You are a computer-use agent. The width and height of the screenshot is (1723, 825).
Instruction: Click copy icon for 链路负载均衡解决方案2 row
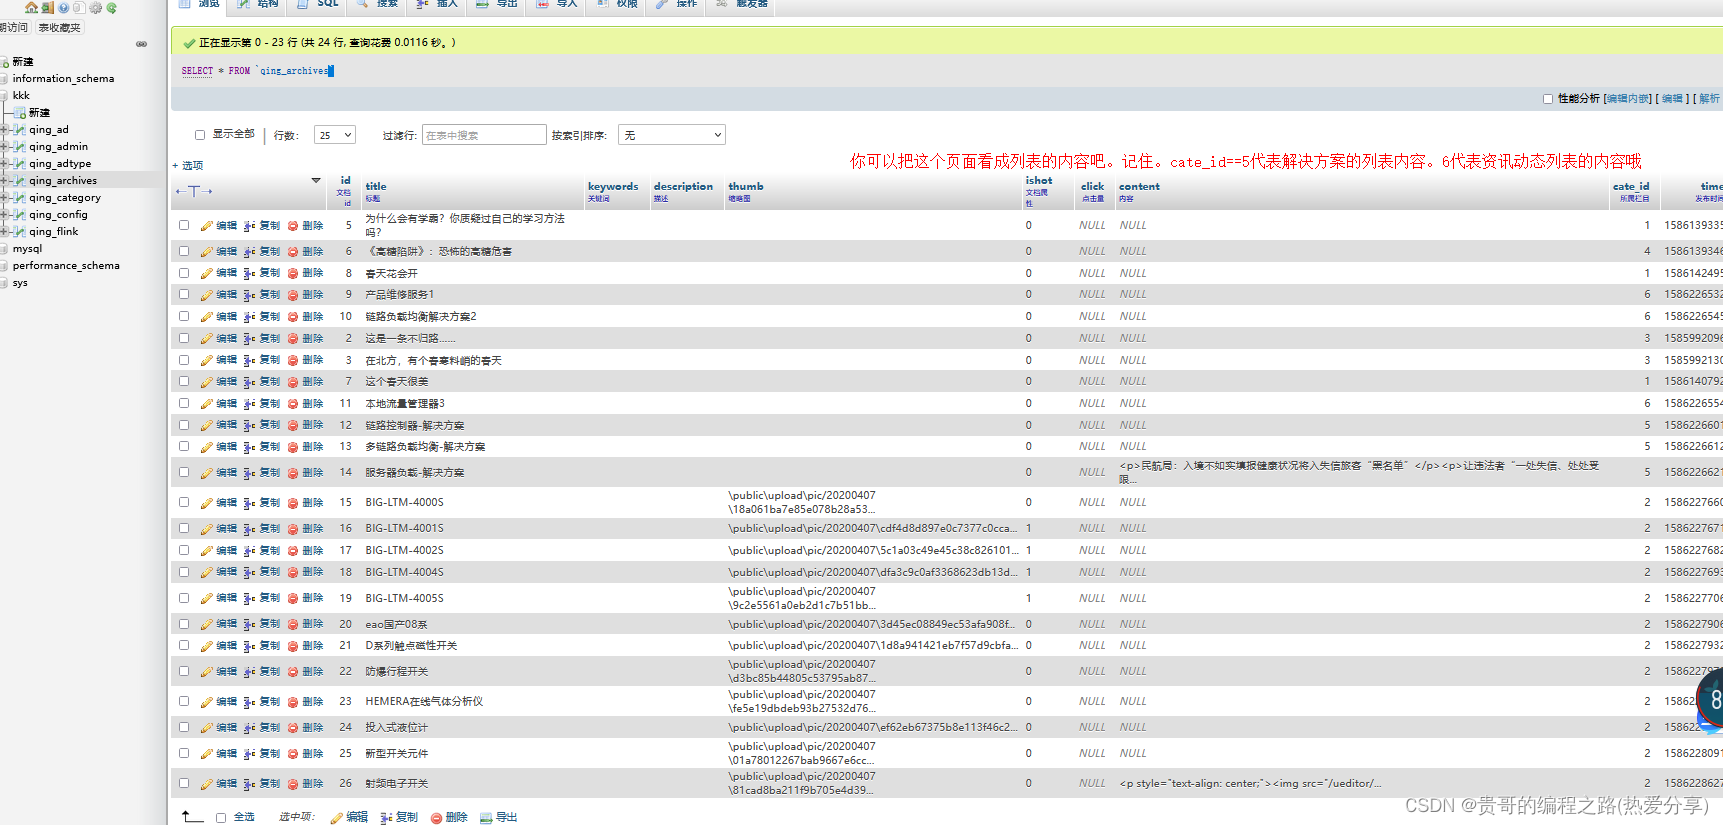click(x=249, y=317)
